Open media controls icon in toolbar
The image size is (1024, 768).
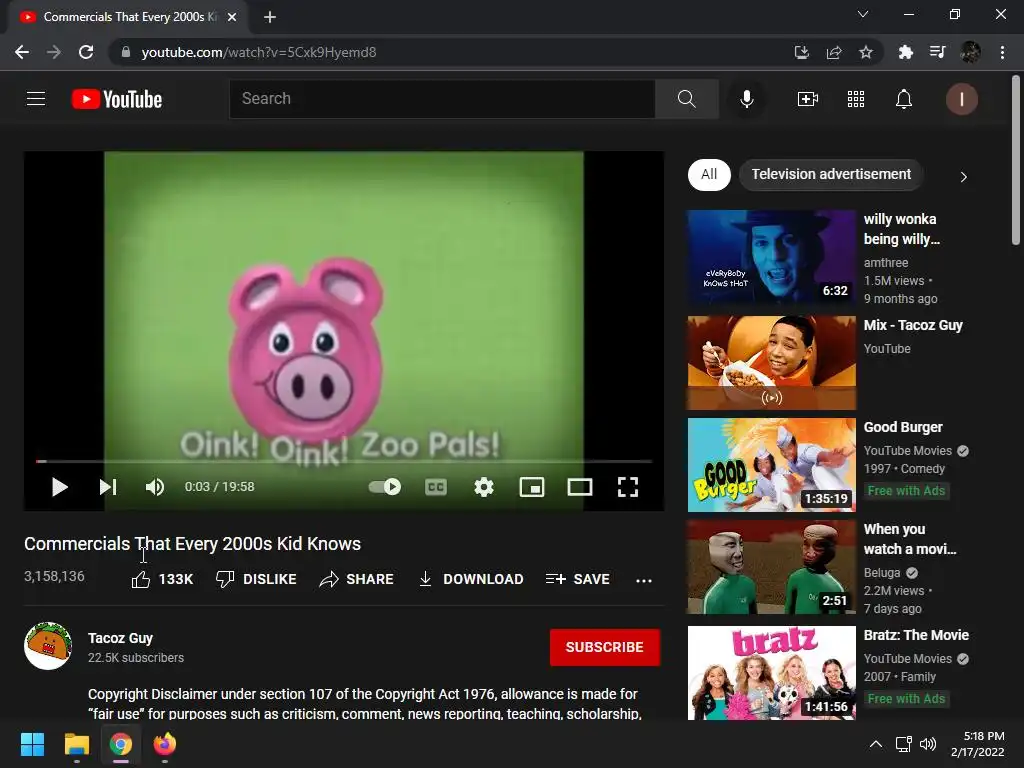[x=937, y=52]
